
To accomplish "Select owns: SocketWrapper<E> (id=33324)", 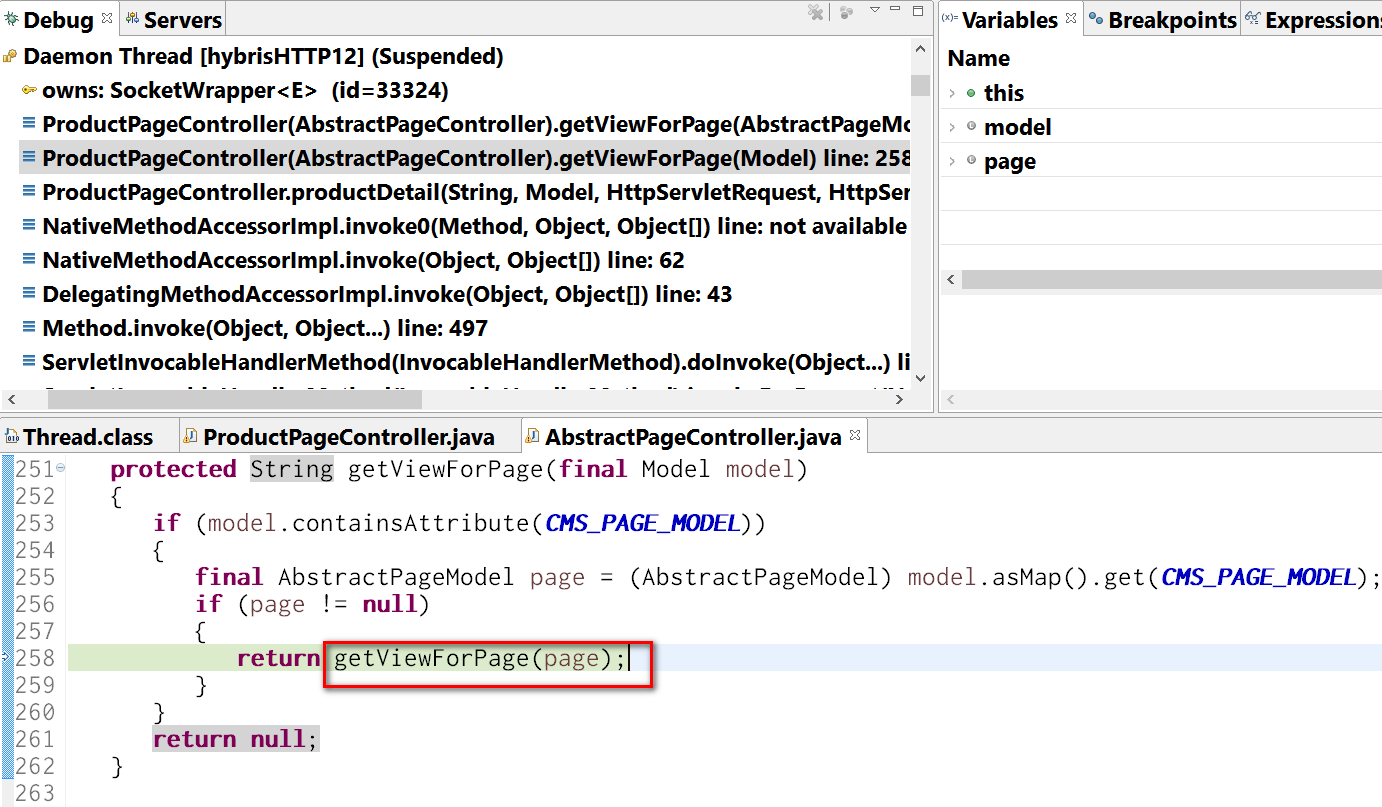I will (x=245, y=90).
